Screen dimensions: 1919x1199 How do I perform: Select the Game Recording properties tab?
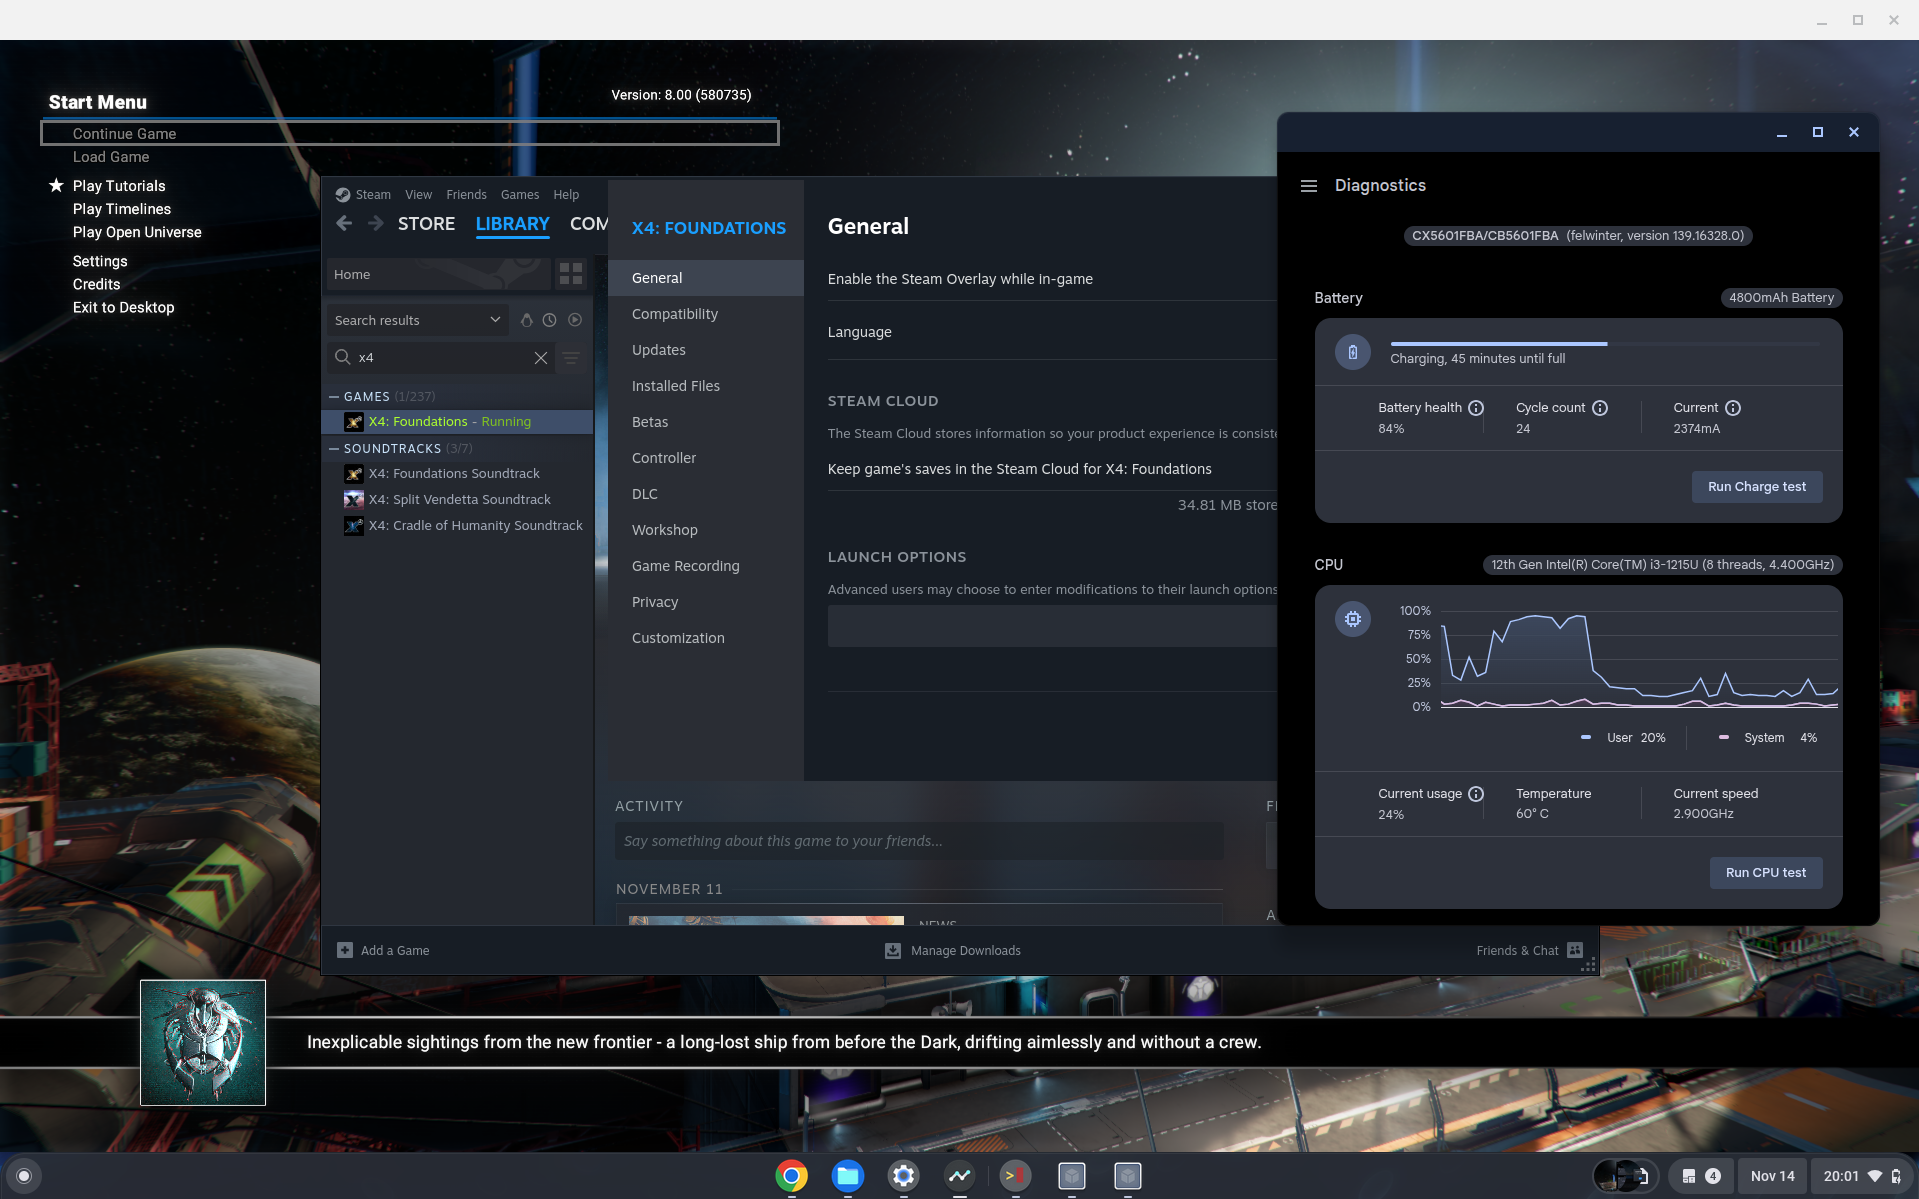coord(706,566)
